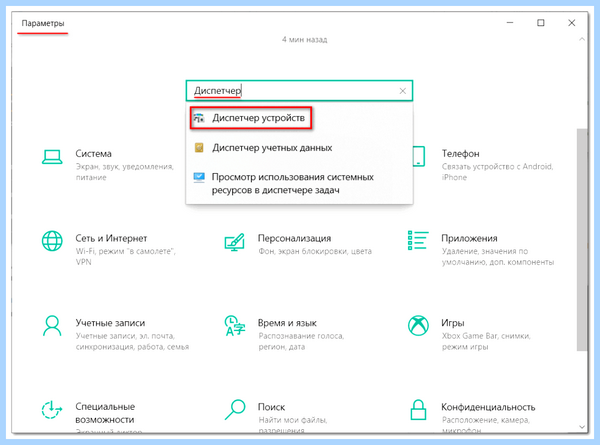Image resolution: width=600 pixels, height=445 pixels.
Task: Click the Персонализация paintbrush icon
Action: 235,242
